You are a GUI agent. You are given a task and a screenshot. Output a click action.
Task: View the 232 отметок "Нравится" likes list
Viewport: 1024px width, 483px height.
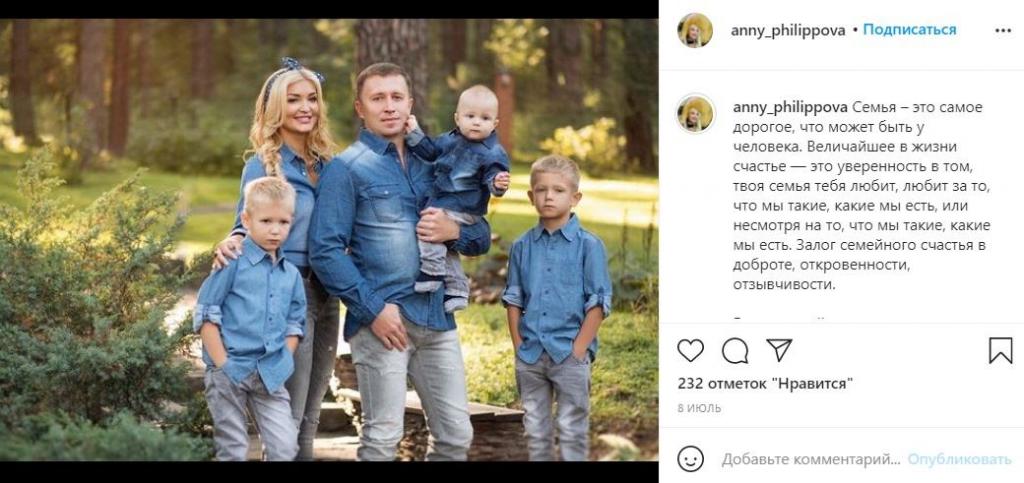tap(765, 384)
